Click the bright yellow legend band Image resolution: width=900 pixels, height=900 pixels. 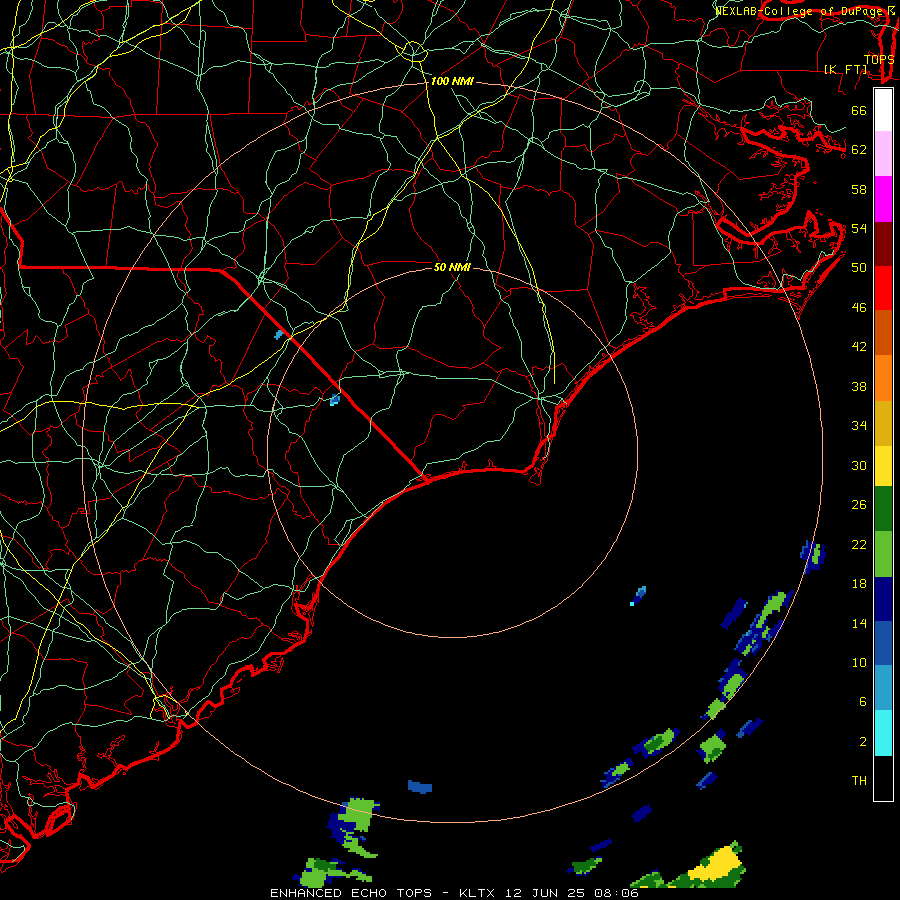[883, 466]
